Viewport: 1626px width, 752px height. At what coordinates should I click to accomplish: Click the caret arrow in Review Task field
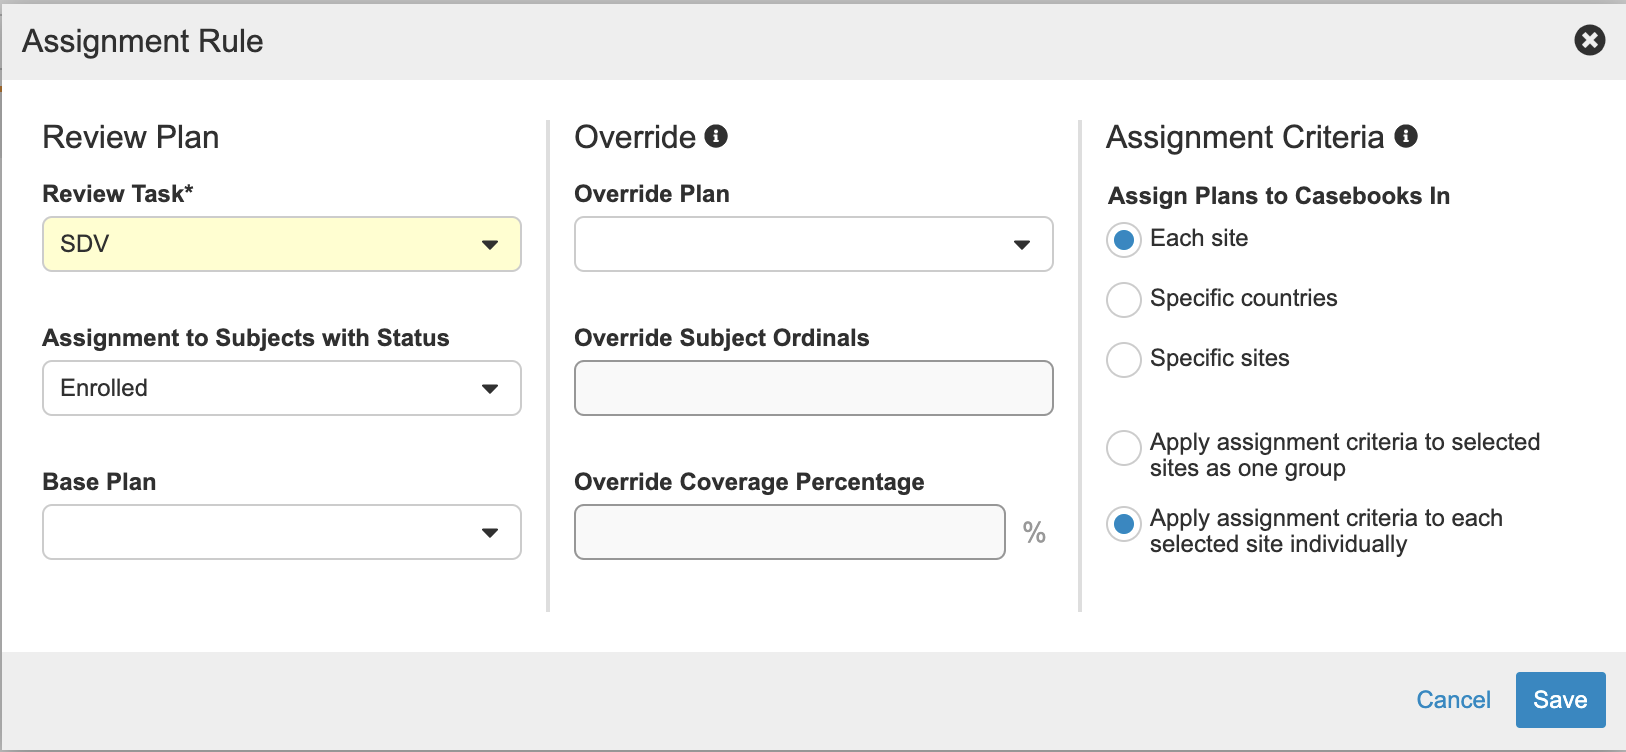point(489,245)
